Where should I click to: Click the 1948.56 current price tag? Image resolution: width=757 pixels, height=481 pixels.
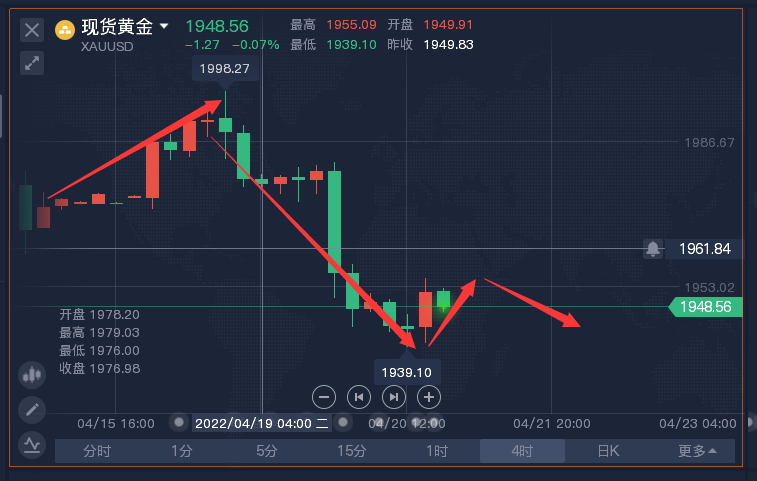[705, 307]
